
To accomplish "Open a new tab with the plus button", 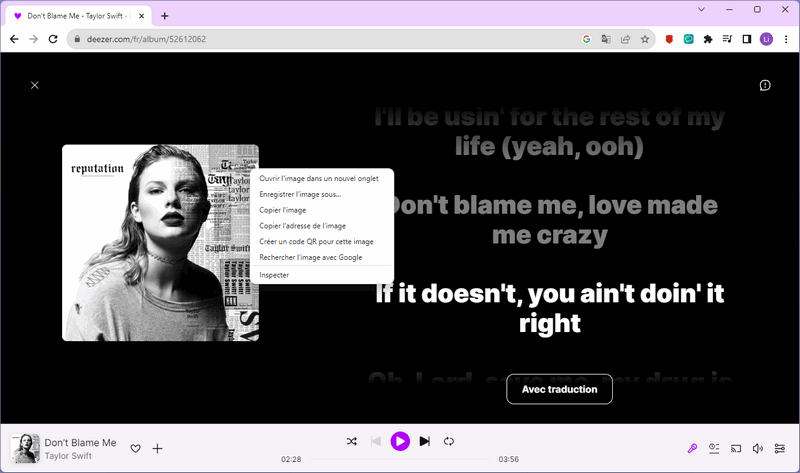I will [x=164, y=16].
